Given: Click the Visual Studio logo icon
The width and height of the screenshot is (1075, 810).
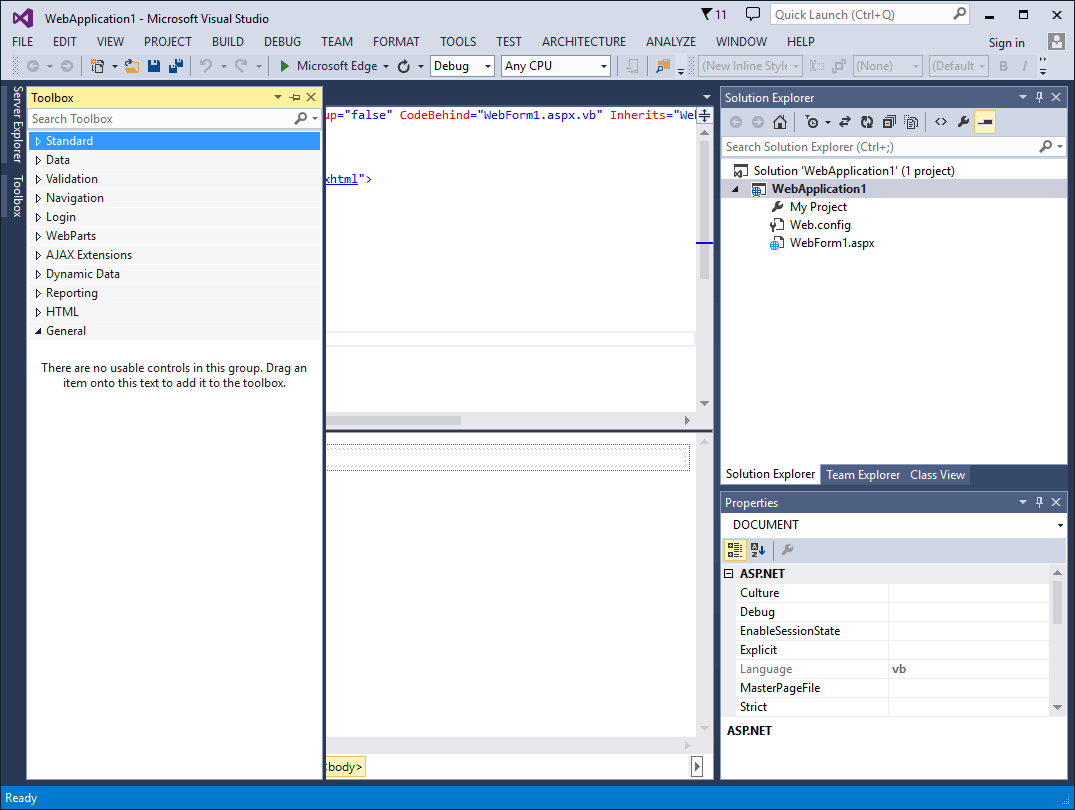Looking at the screenshot, I should coord(23,18).
